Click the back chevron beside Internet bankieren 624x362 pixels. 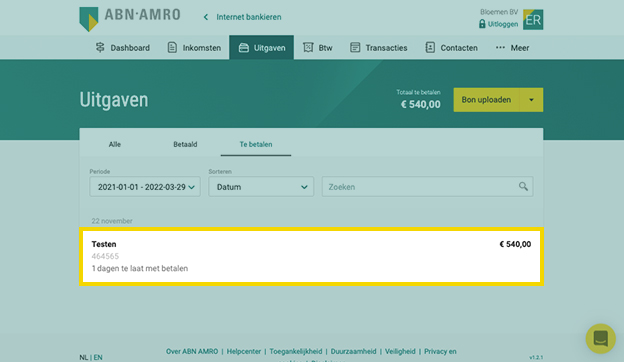tap(206, 17)
